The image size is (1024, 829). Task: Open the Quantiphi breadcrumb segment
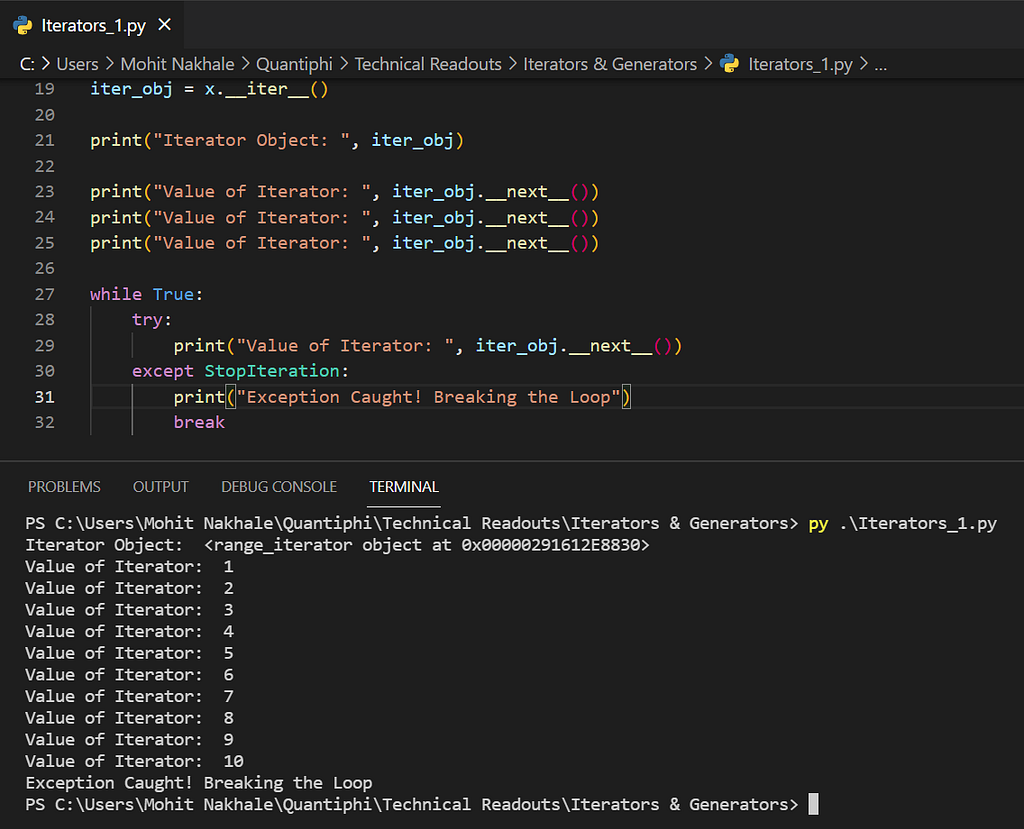pyautogui.click(x=294, y=64)
